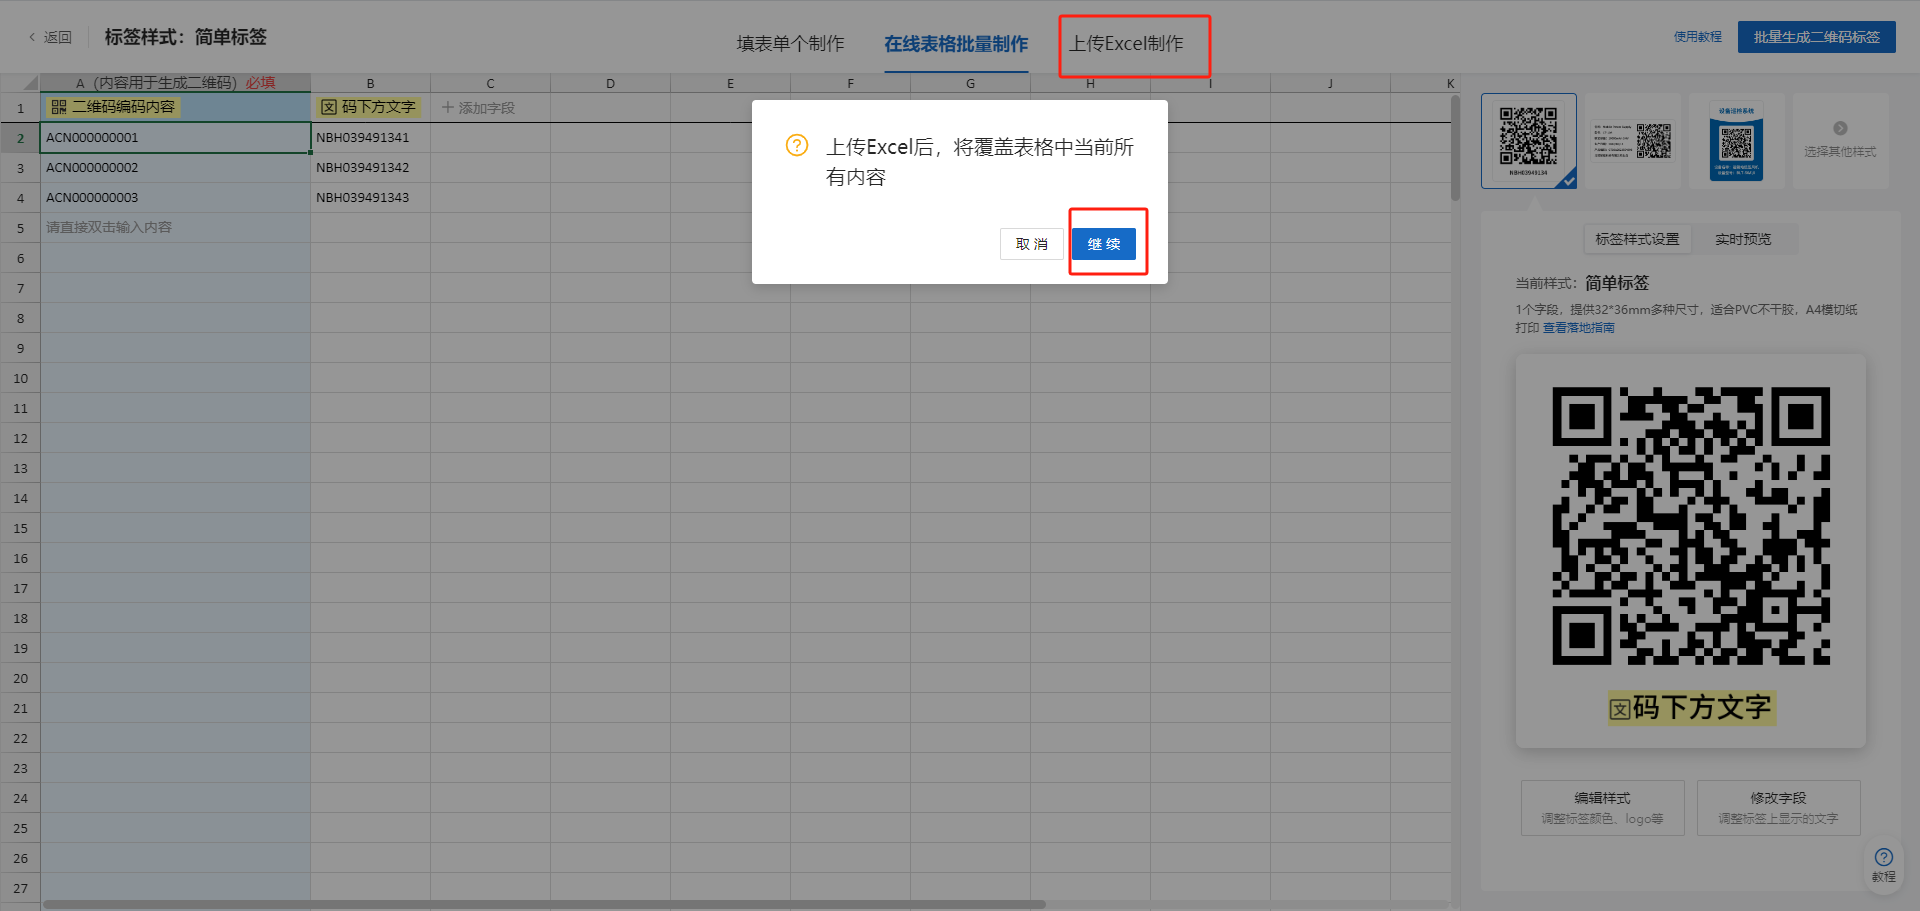The image size is (1920, 911).
Task: Select cell ACN000000002
Action: coord(175,168)
